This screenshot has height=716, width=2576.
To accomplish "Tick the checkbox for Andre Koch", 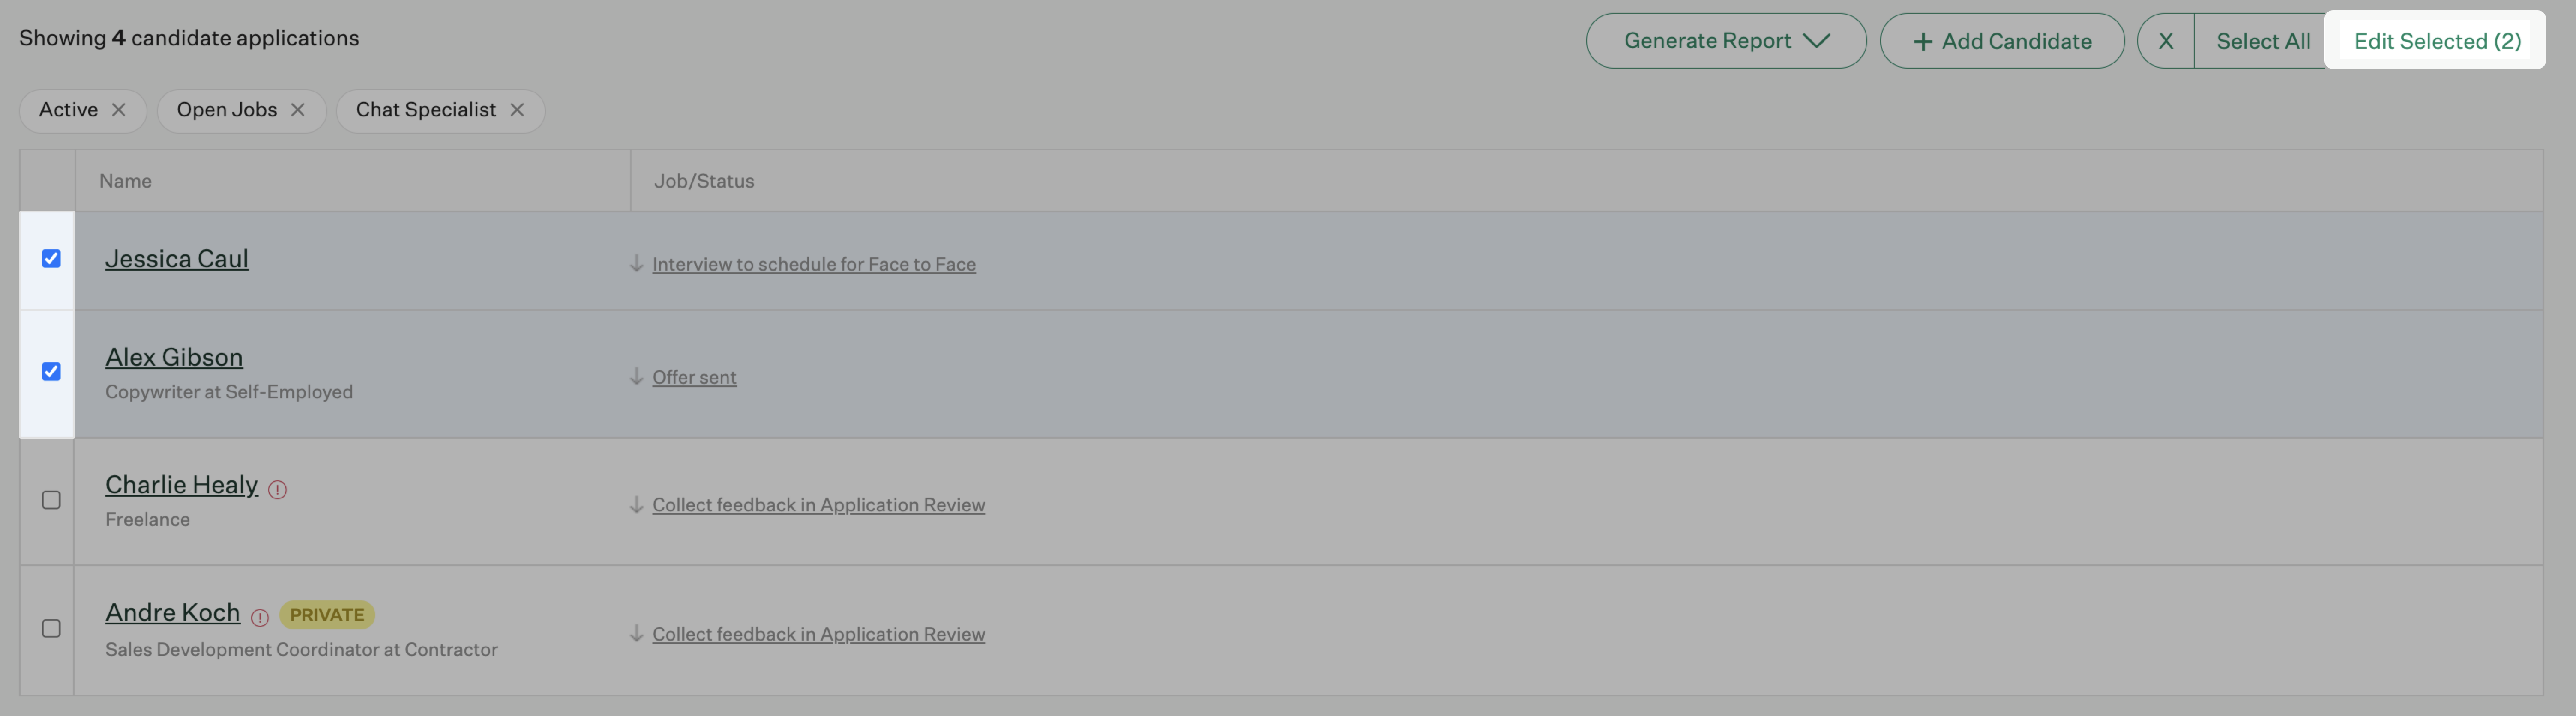I will [x=51, y=629].
